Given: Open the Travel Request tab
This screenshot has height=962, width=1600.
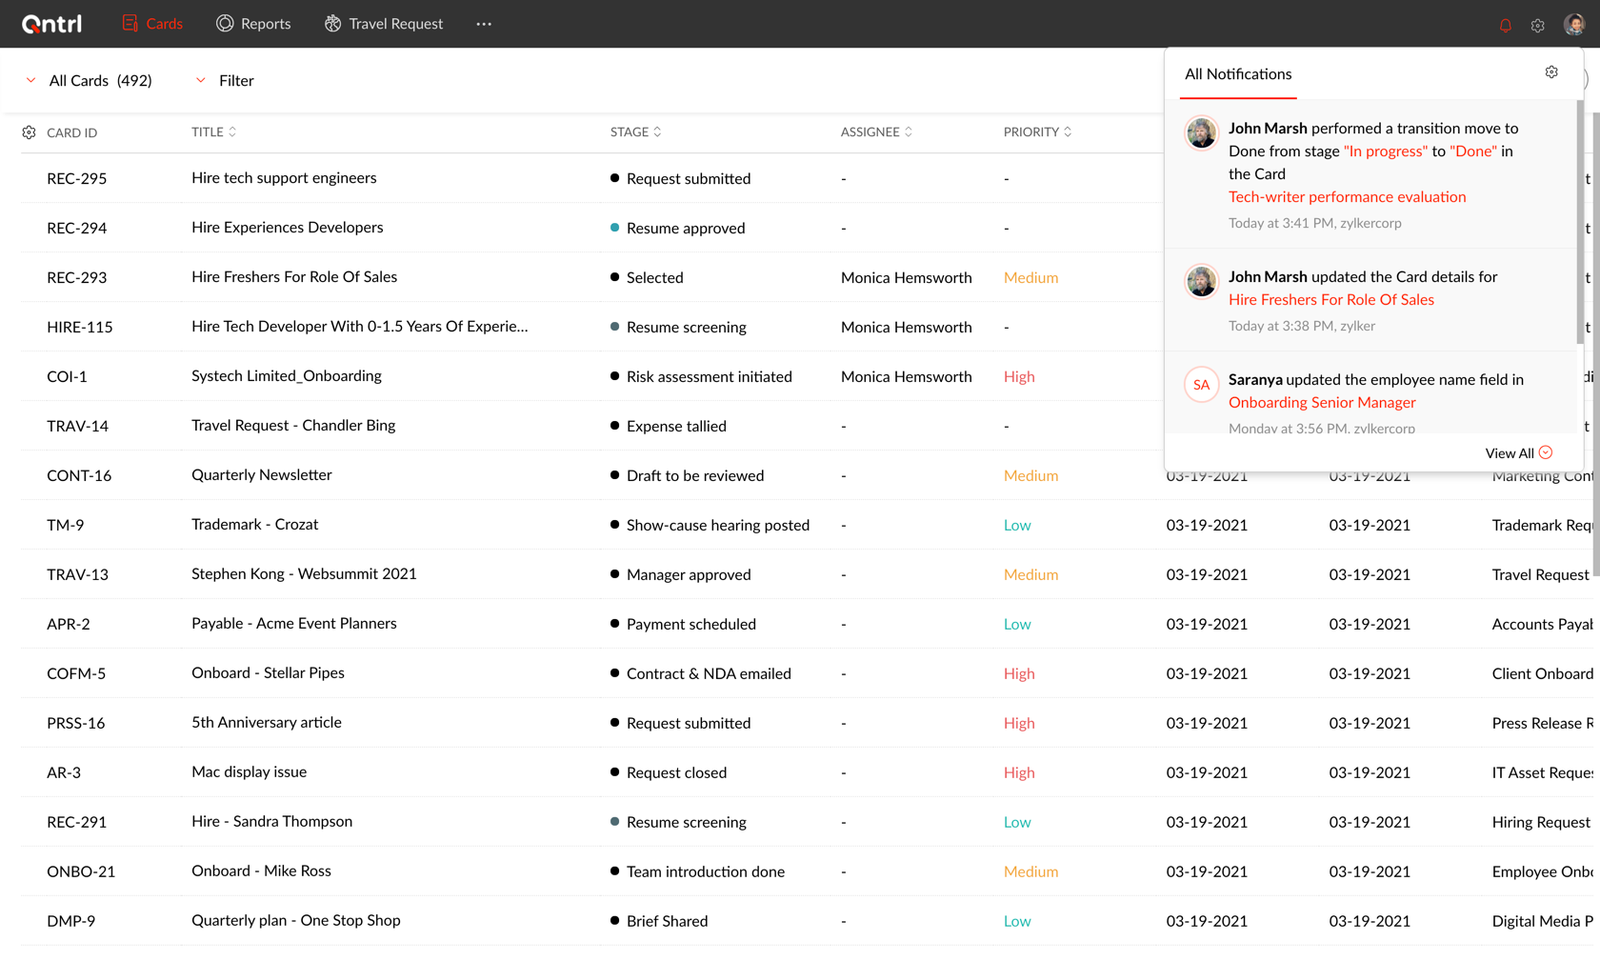Looking at the screenshot, I should [x=384, y=24].
